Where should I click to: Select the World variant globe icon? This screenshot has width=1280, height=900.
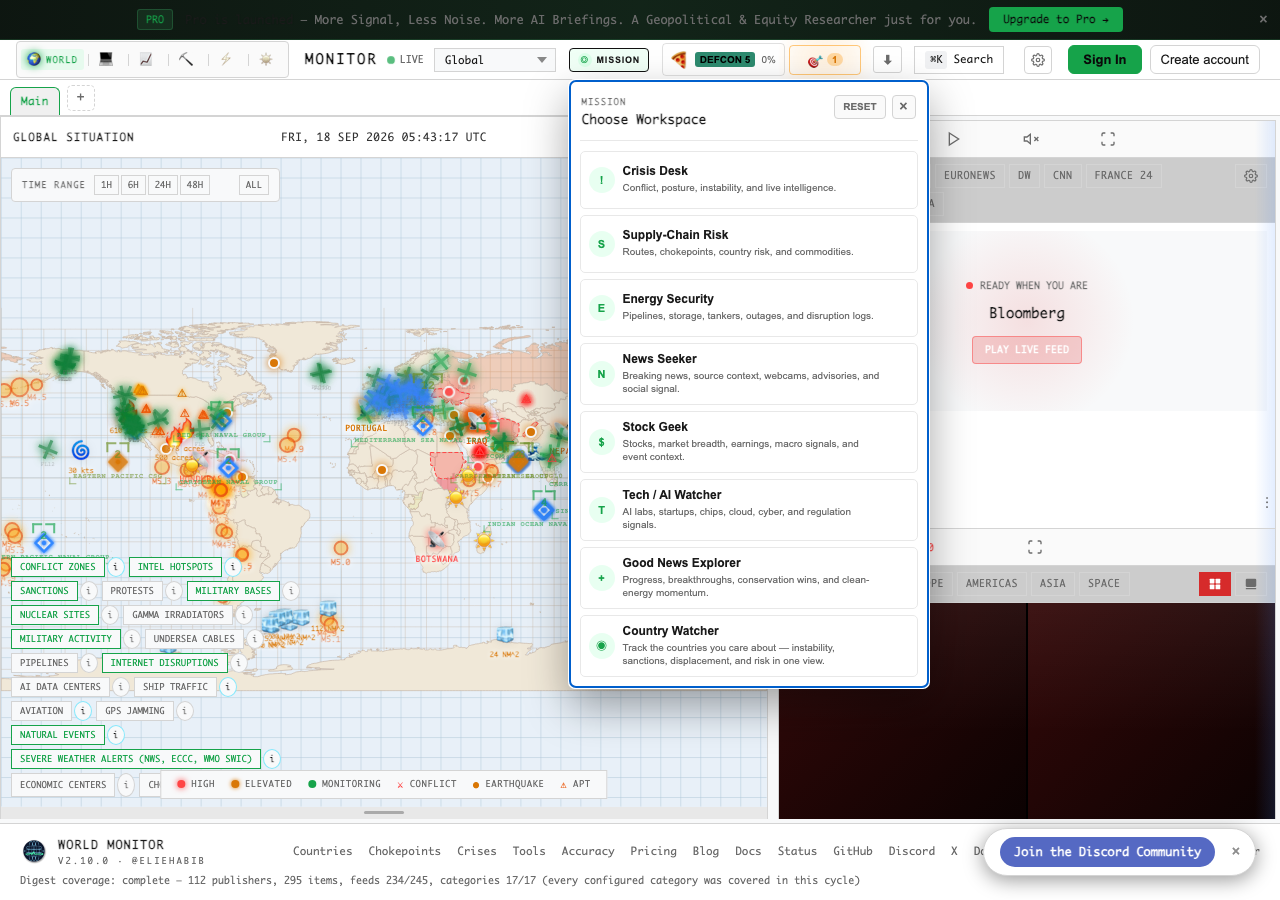[52, 59]
